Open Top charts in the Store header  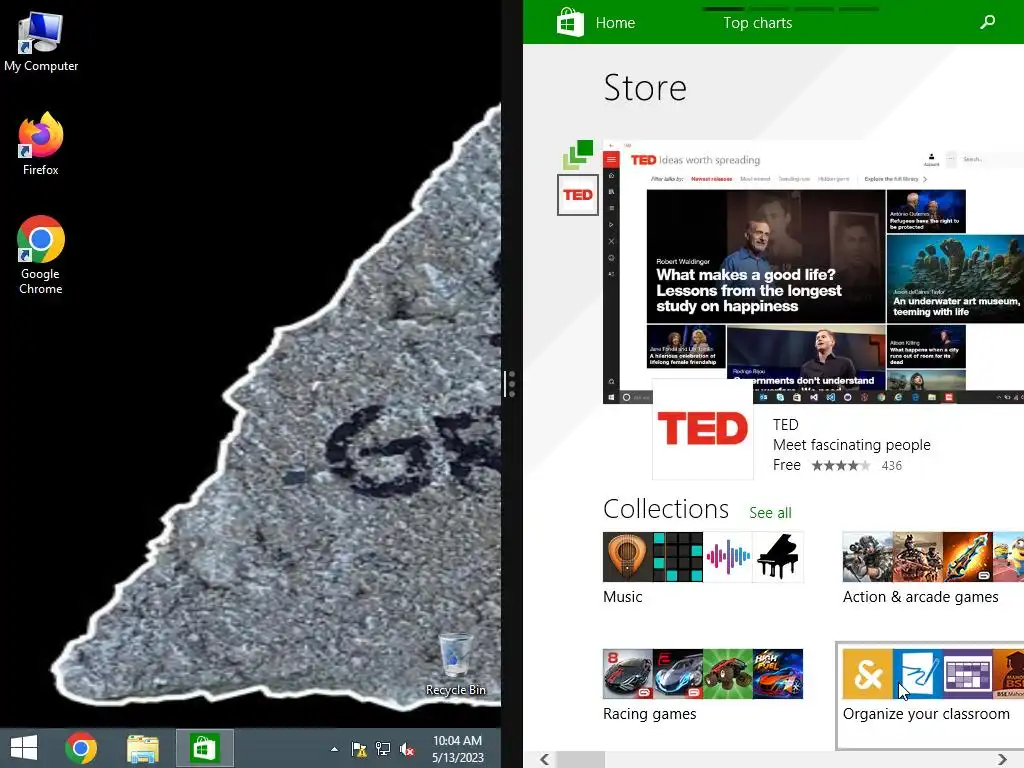pyautogui.click(x=758, y=23)
